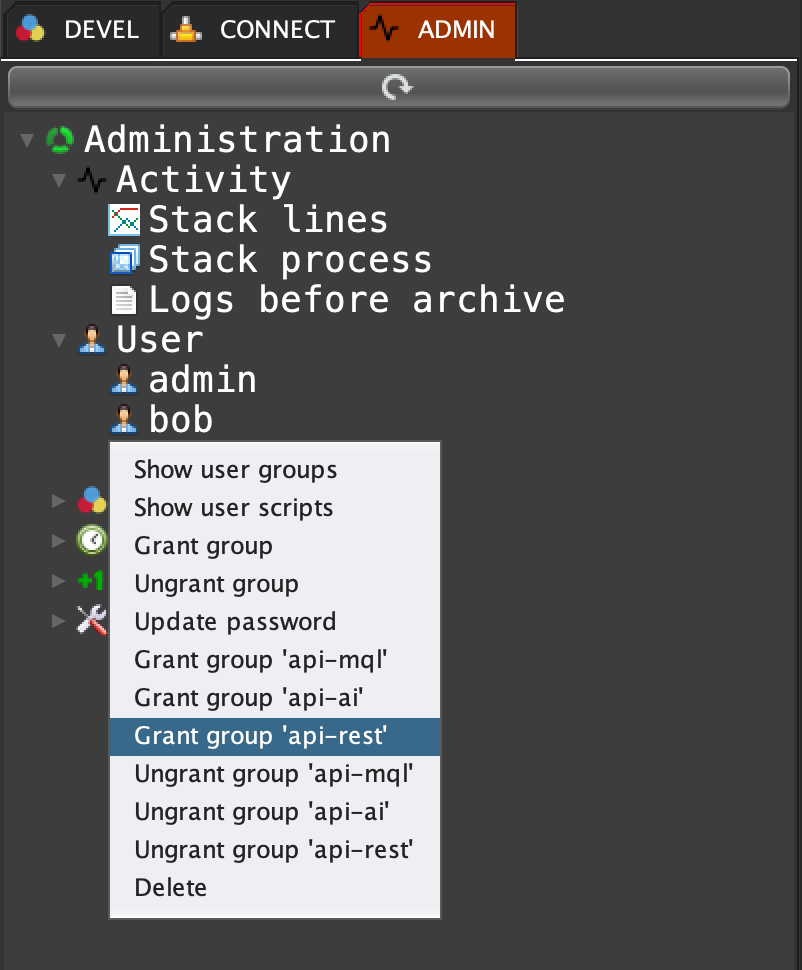Click the green clock icon
Screen dimensions: 802x970
(92, 540)
